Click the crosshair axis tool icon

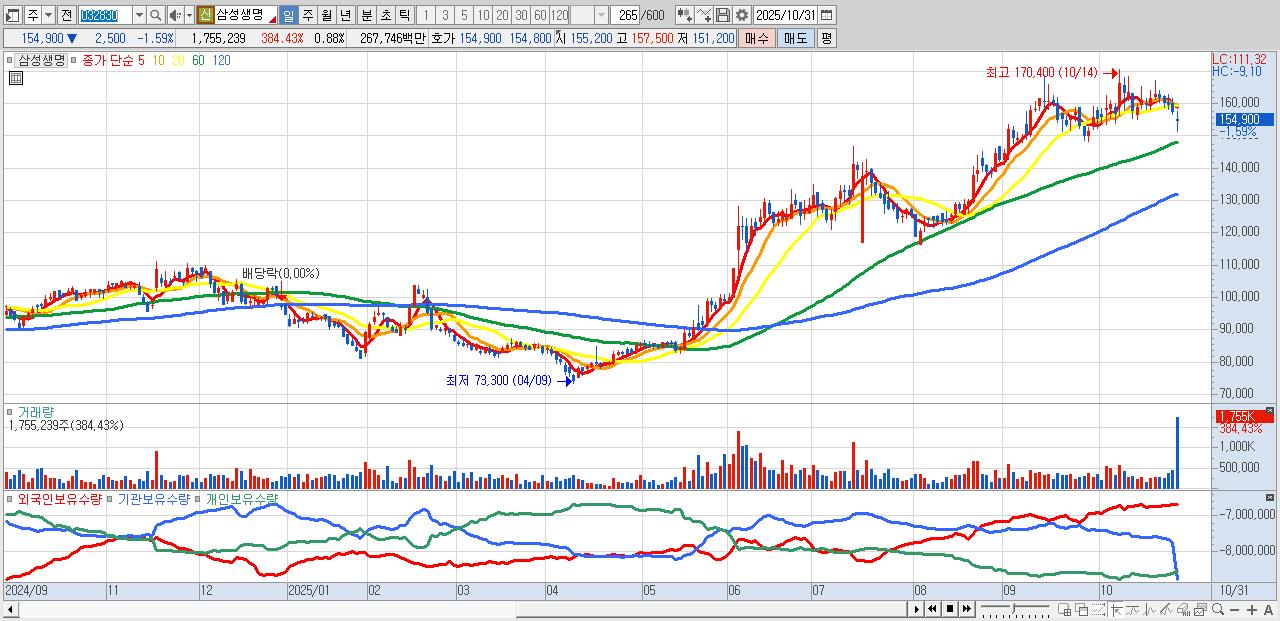[x=1116, y=609]
